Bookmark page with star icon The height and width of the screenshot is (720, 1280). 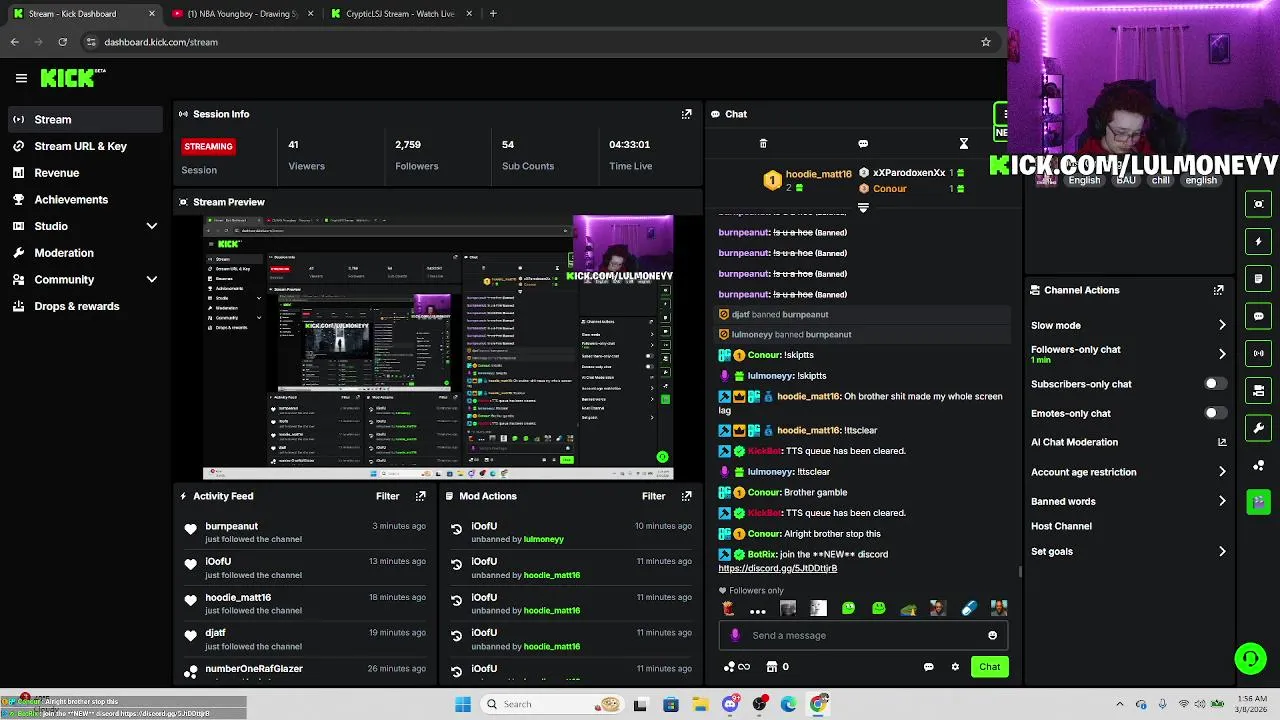click(x=985, y=42)
